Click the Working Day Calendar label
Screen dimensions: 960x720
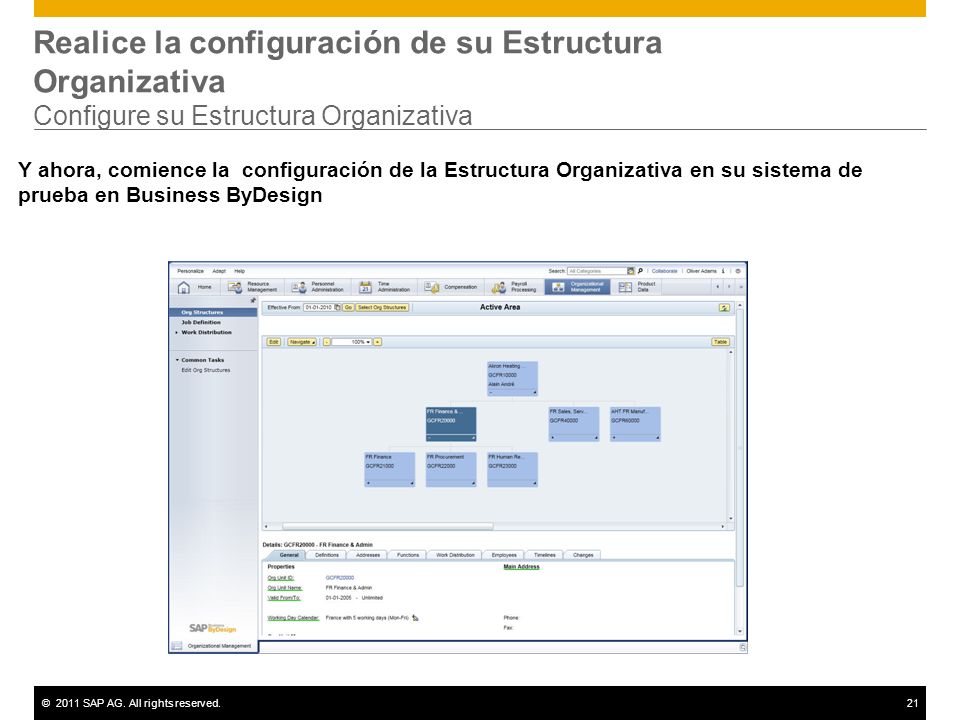(293, 618)
